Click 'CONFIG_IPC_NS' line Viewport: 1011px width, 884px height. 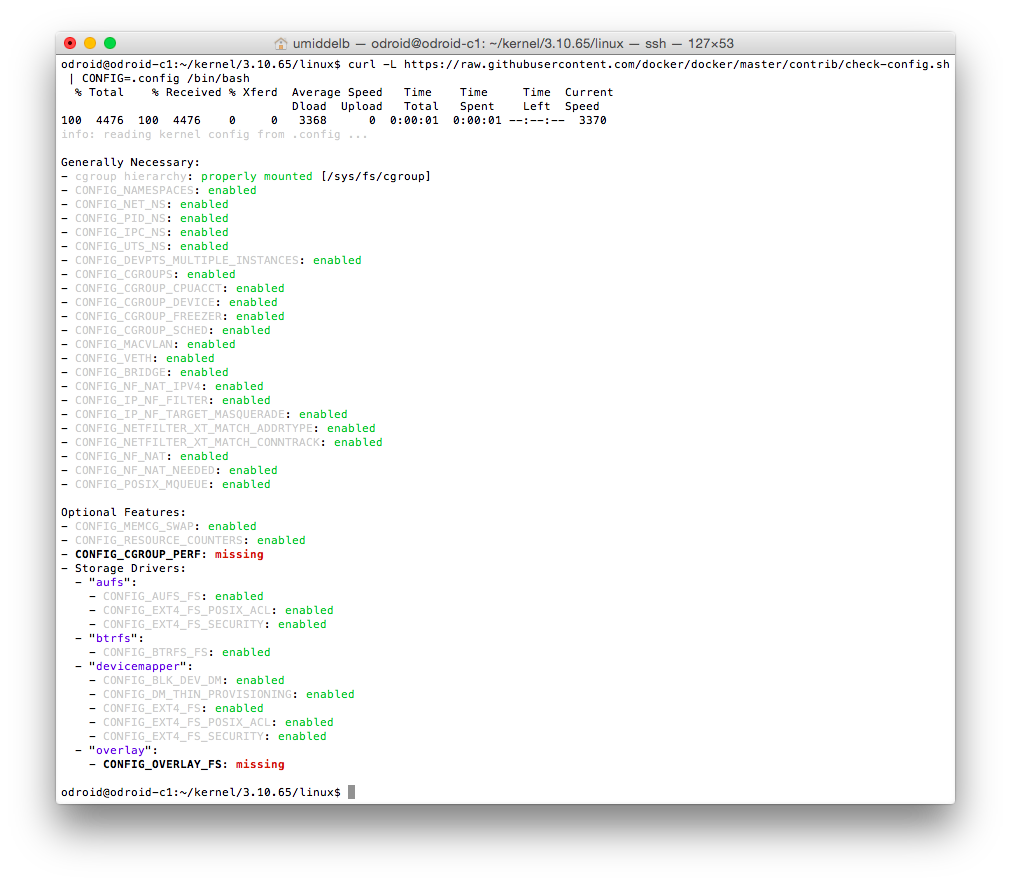(x=145, y=232)
